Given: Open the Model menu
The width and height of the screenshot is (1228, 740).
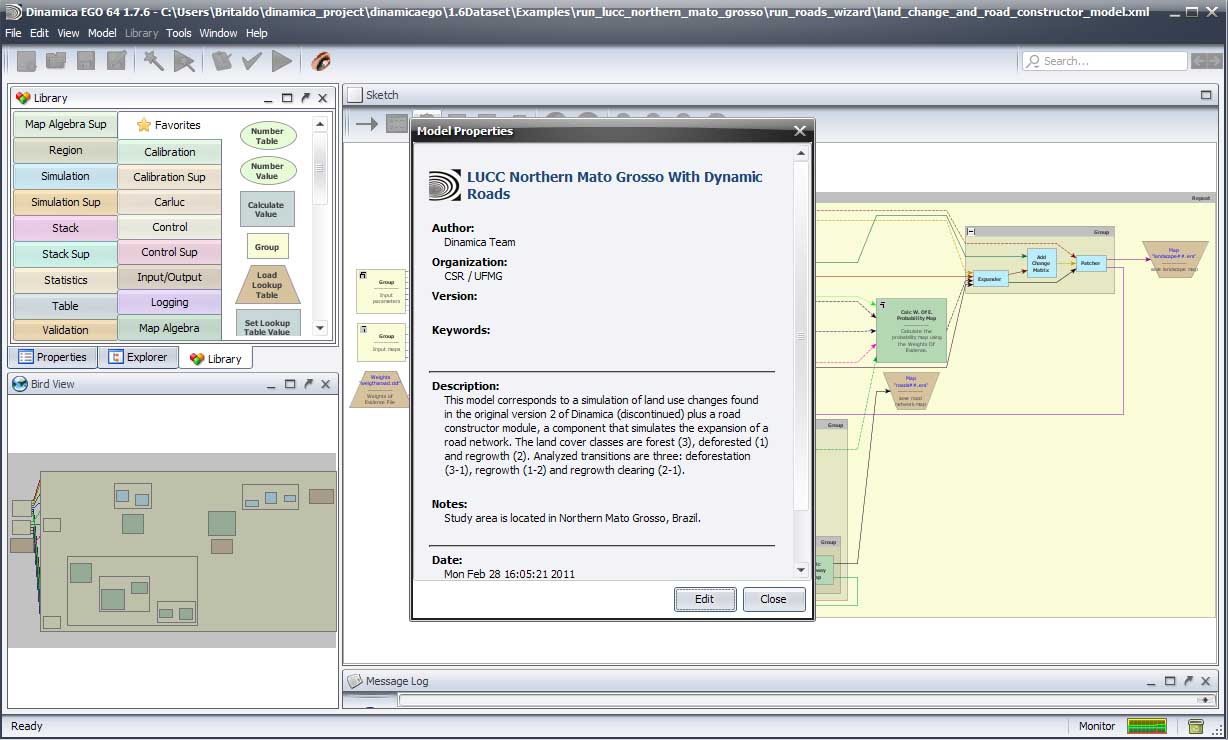Looking at the screenshot, I should pos(102,33).
